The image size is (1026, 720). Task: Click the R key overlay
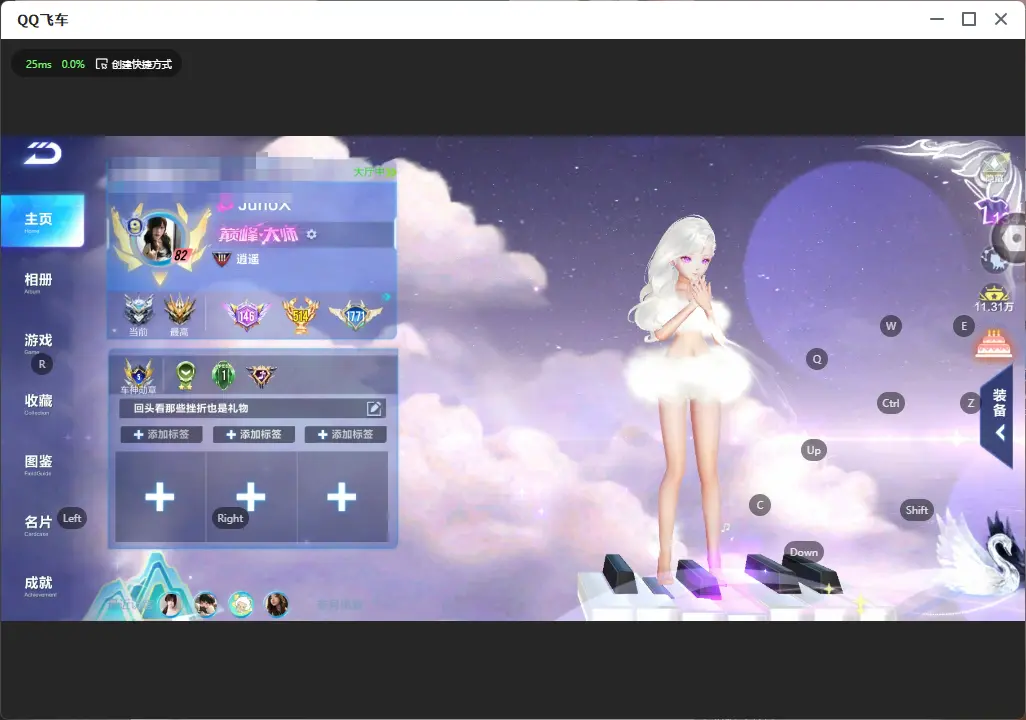pyautogui.click(x=42, y=364)
